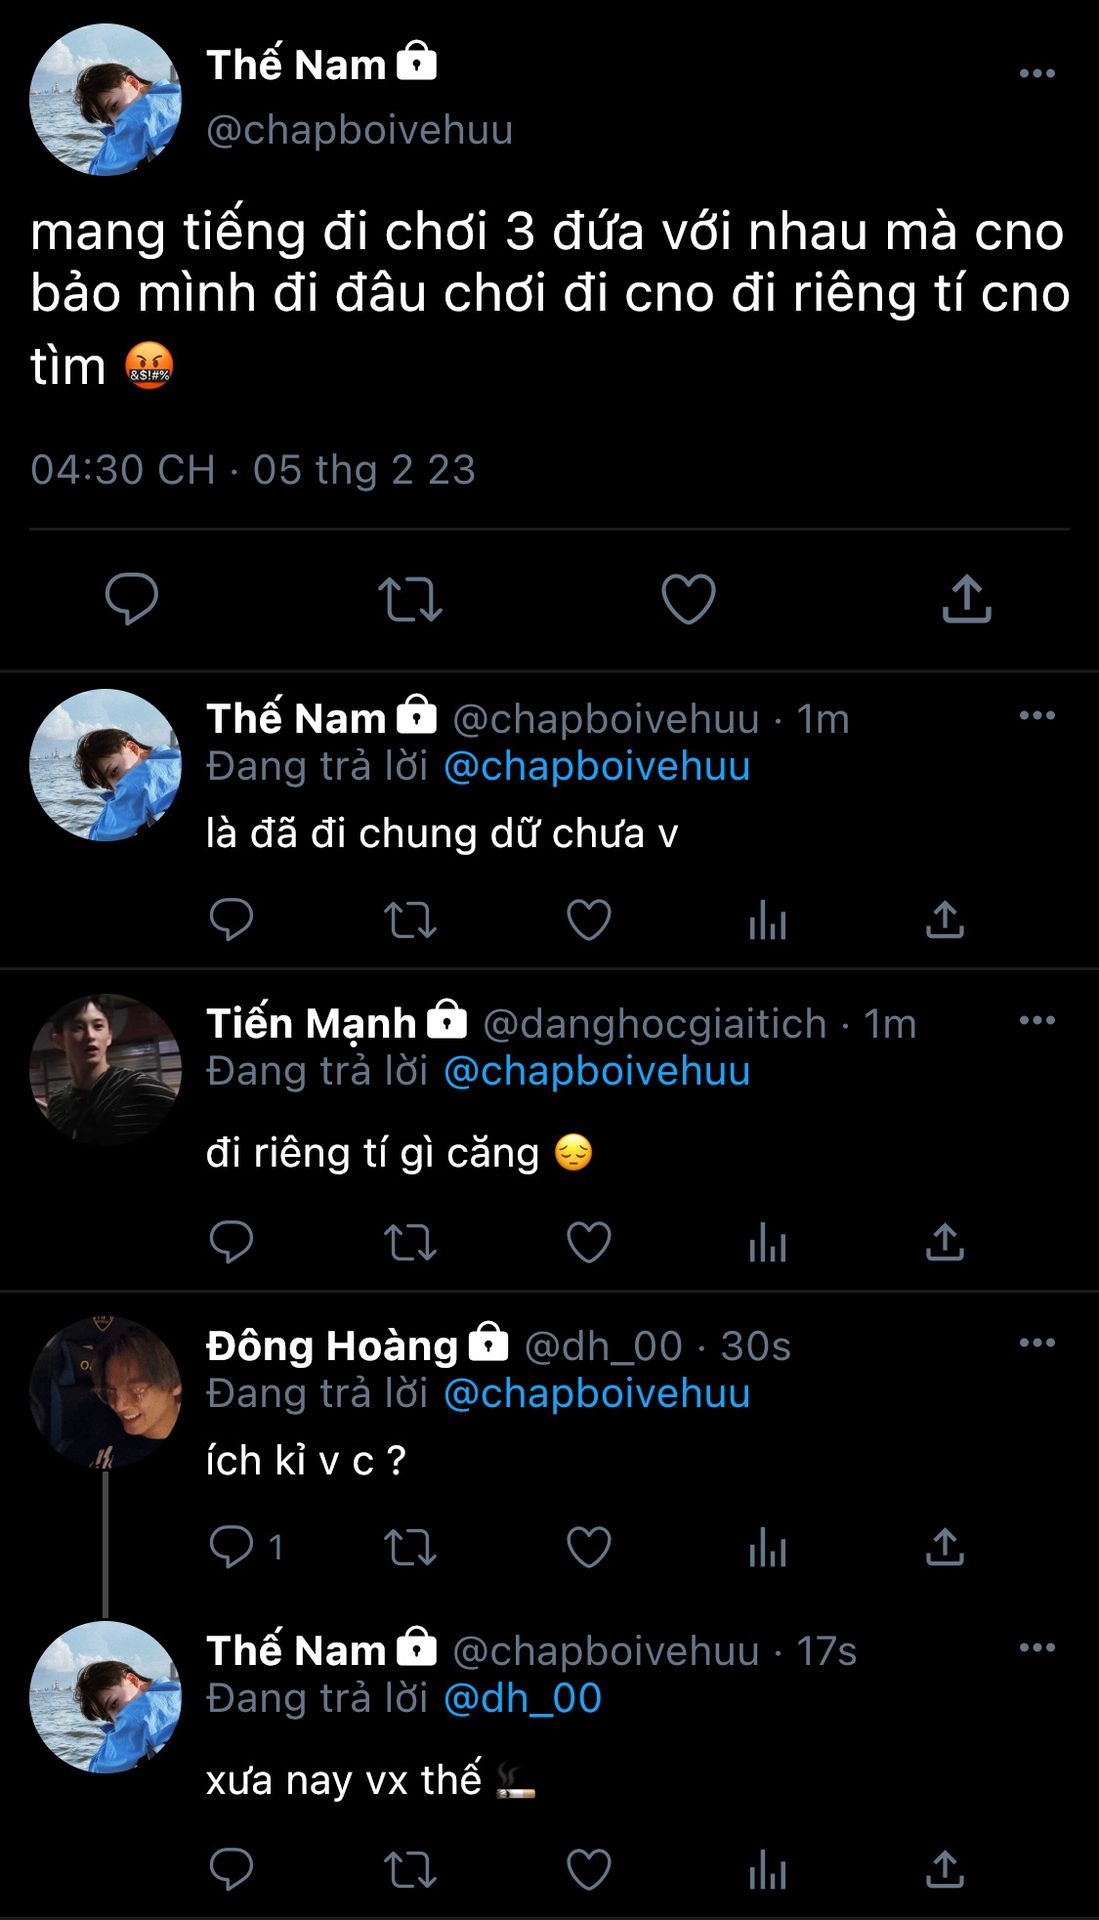Open more options on Tiến Mạnh's reply
The width and height of the screenshot is (1099, 1920).
tap(1037, 1021)
